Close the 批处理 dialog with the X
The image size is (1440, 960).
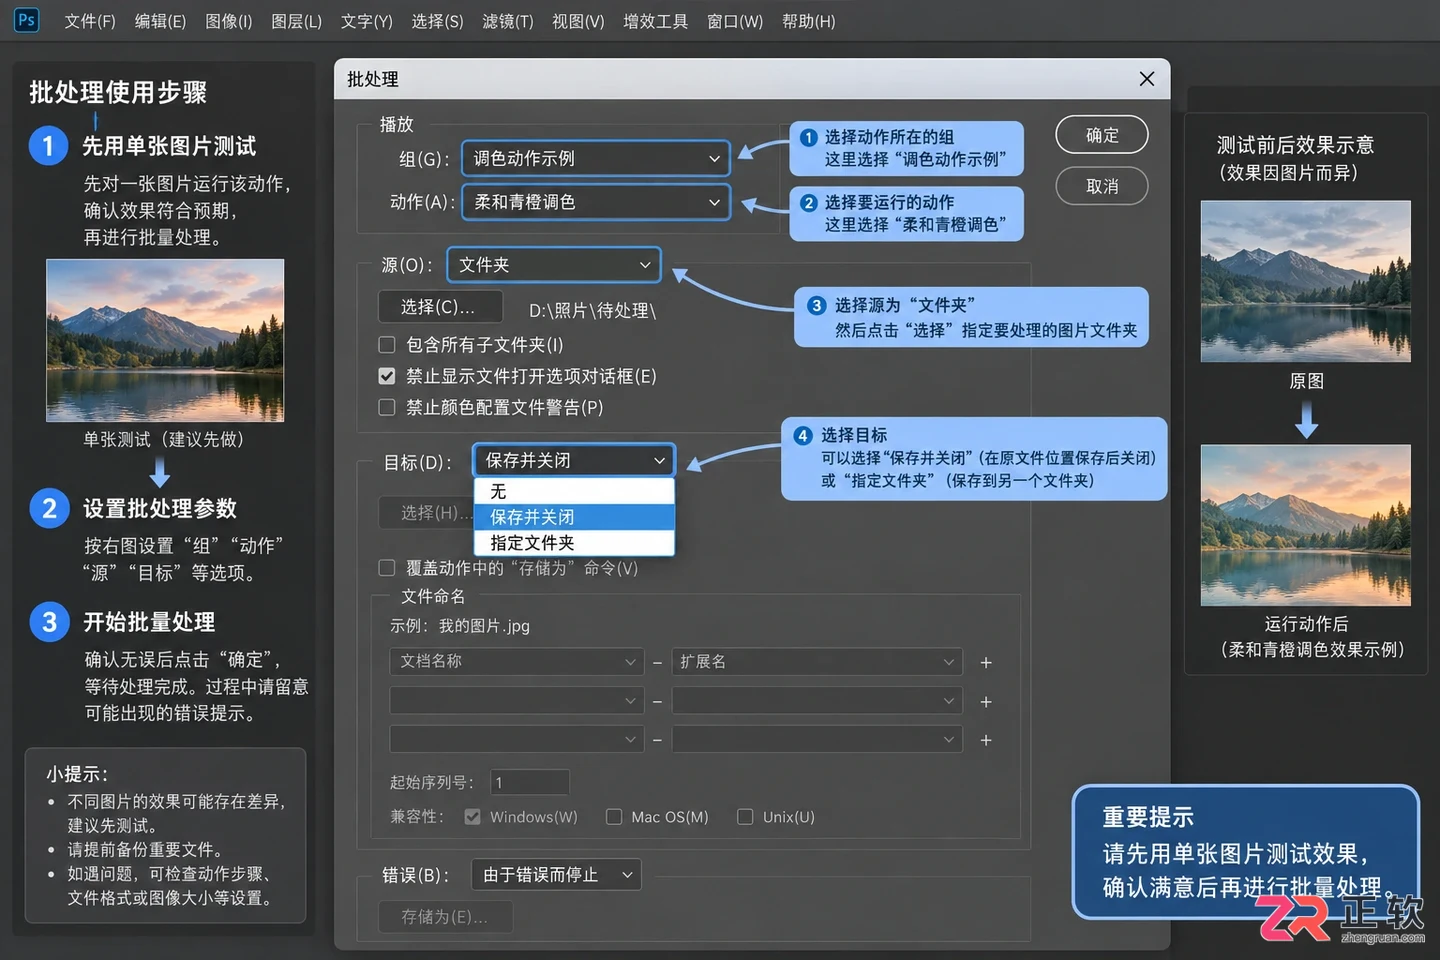point(1147,79)
